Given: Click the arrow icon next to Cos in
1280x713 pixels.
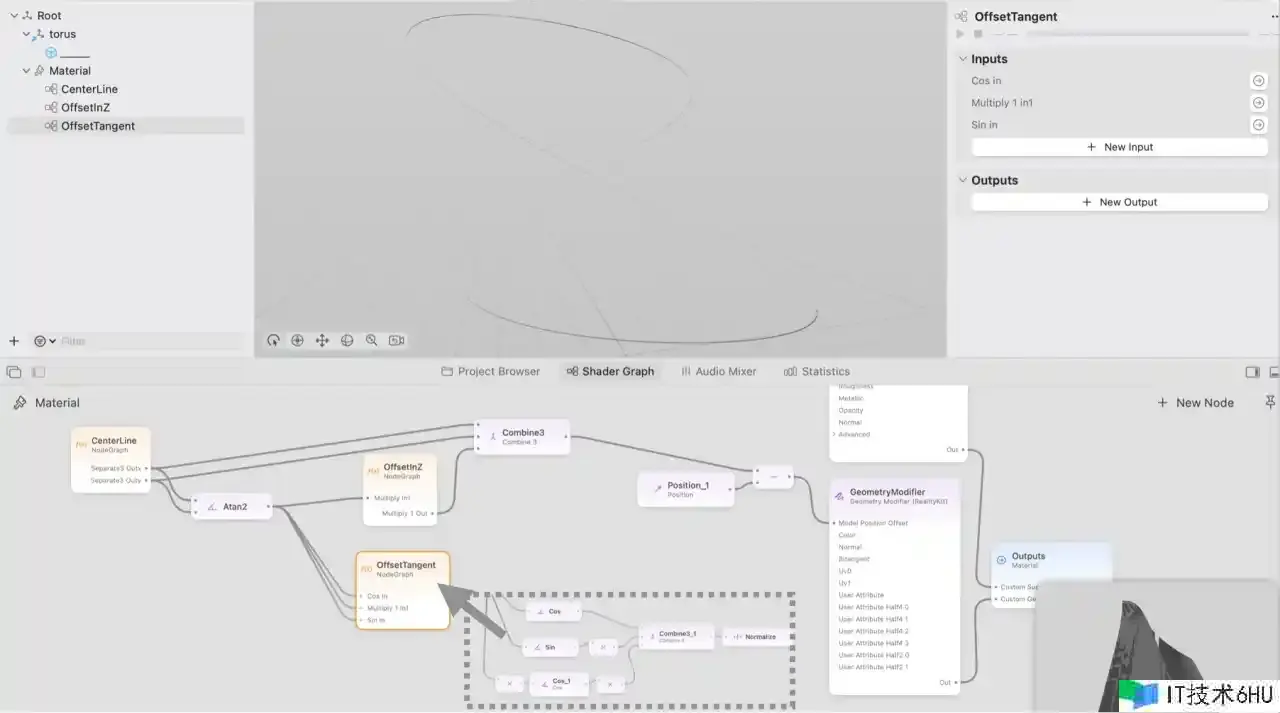Looking at the screenshot, I should point(1258,81).
